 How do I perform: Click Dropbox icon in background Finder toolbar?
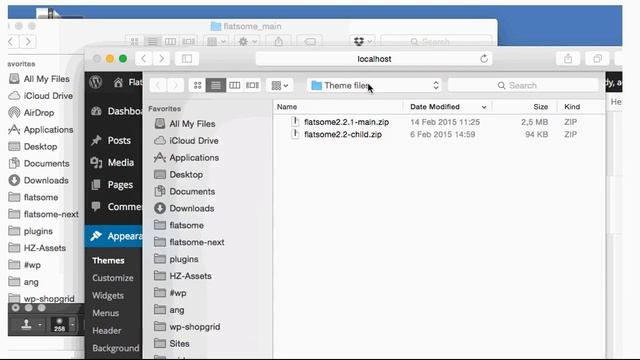[362, 41]
